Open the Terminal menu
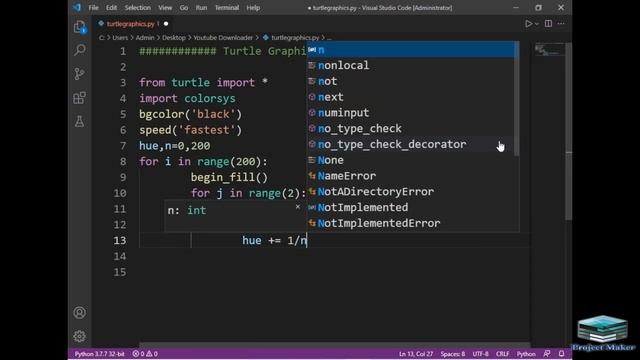The height and width of the screenshot is (360, 640). [227, 8]
